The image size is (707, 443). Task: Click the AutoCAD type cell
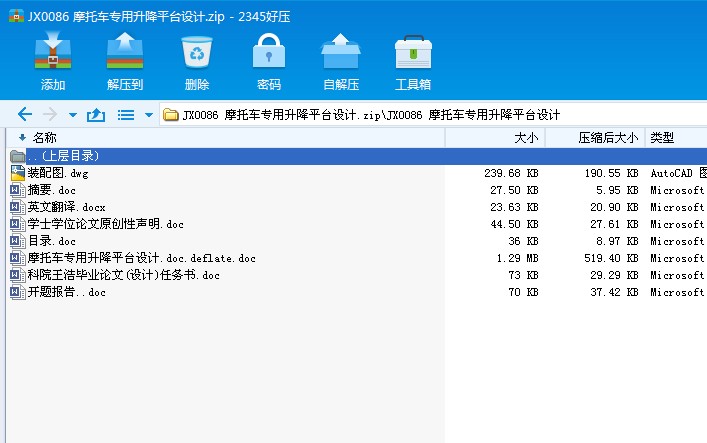tap(679, 173)
